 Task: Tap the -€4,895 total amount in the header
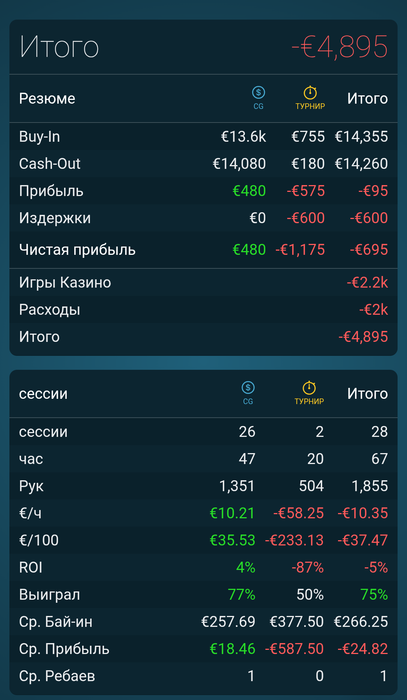tap(340, 46)
